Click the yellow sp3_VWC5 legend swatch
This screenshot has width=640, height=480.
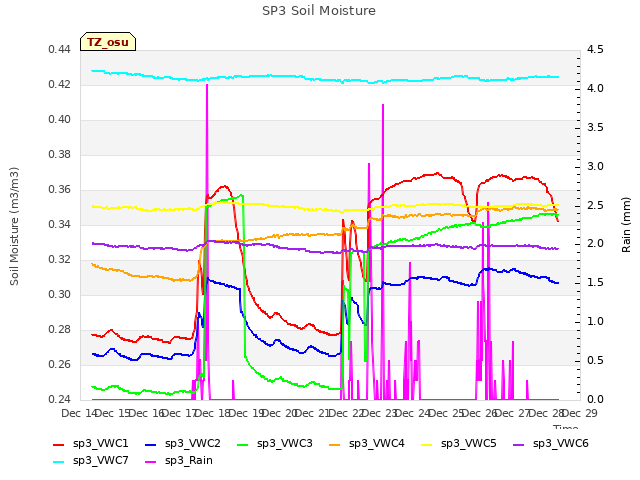point(427,444)
